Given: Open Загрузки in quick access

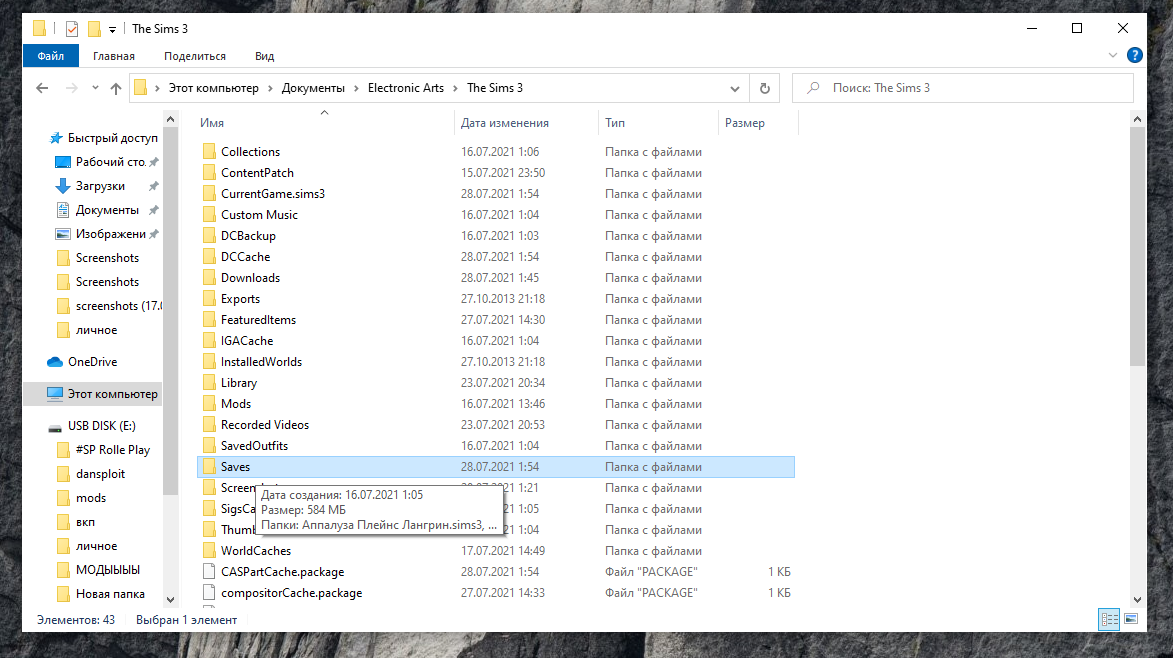Looking at the screenshot, I should click(99, 186).
